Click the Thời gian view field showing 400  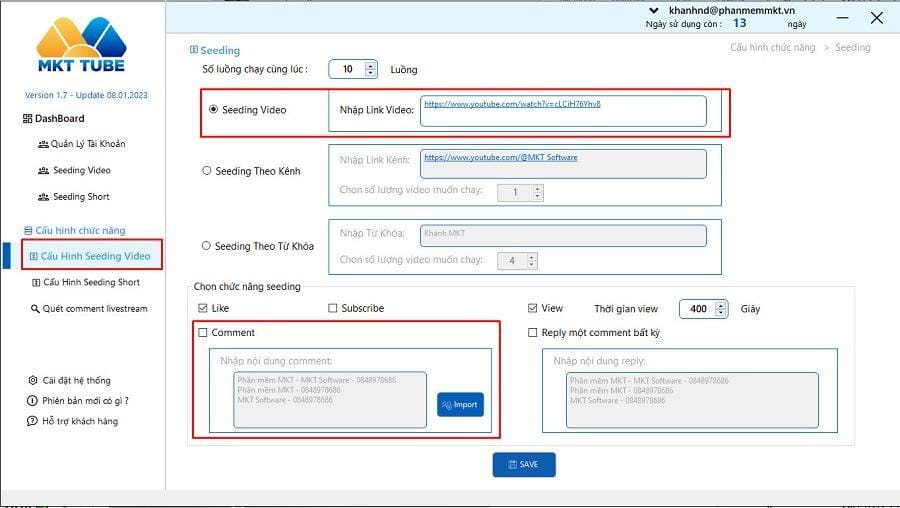(x=698, y=309)
